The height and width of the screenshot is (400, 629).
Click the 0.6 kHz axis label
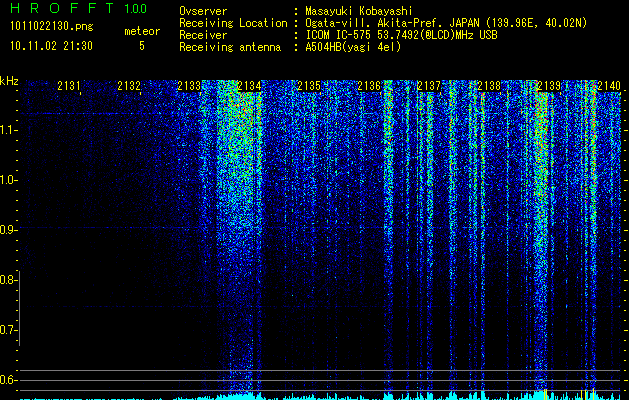(x=7, y=380)
